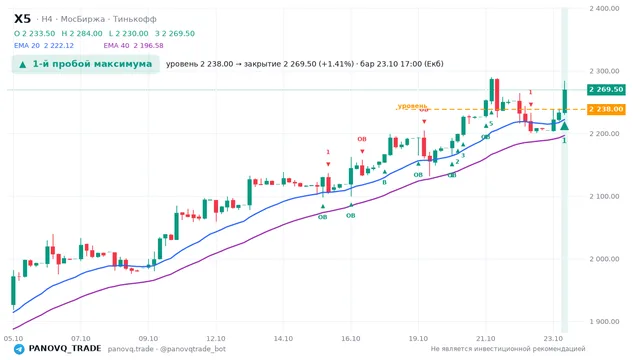Open the panovq.trade link in the footer
Image resolution: width=640 pixels, height=360 pixels.
[x=131, y=349]
